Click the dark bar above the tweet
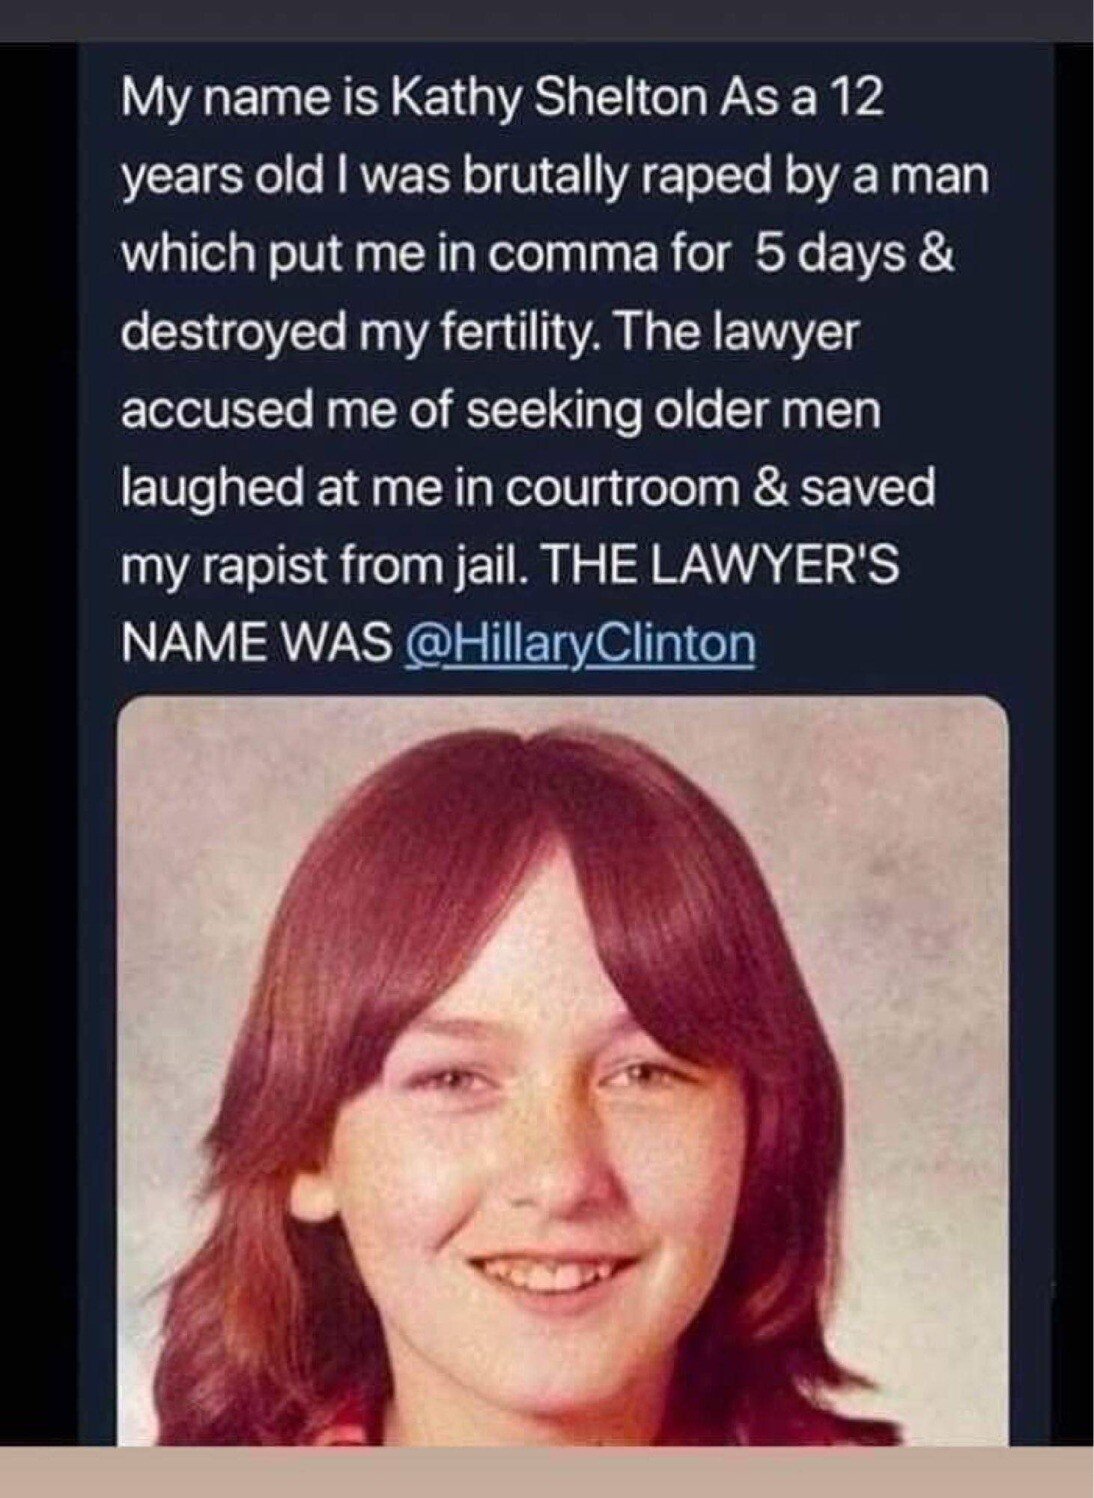This screenshot has height=1498, width=1094. click(x=547, y=20)
